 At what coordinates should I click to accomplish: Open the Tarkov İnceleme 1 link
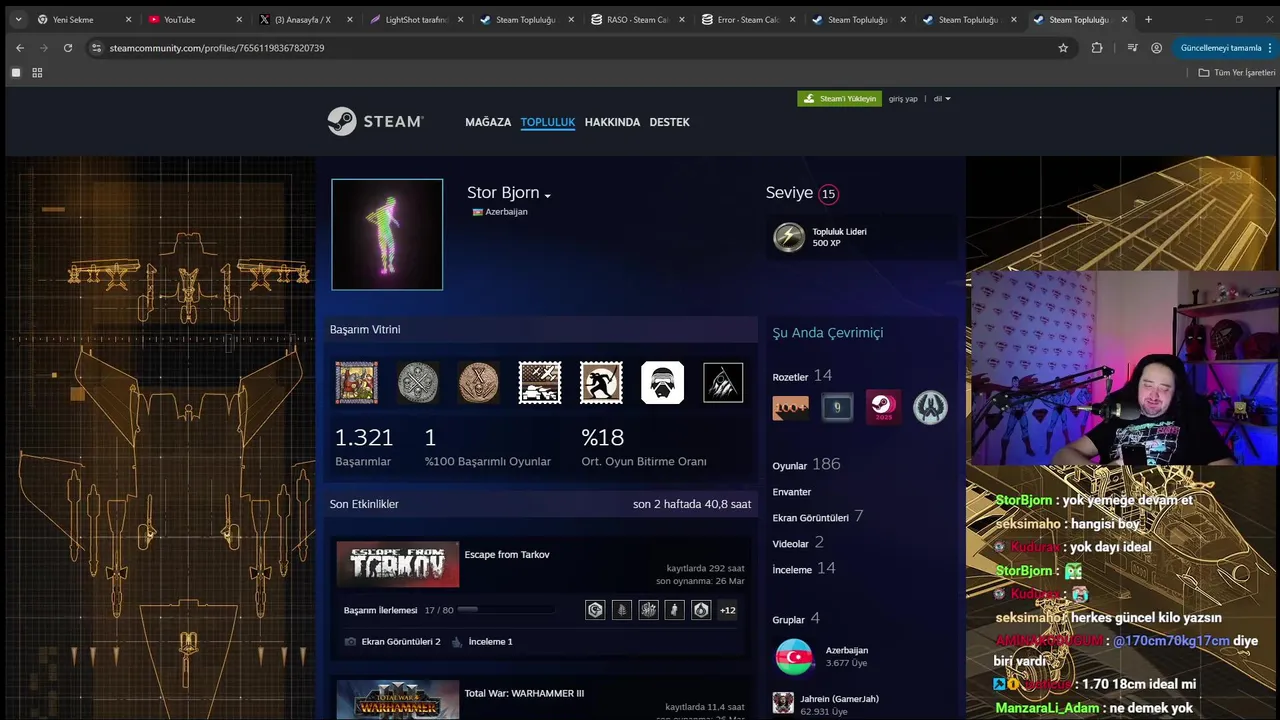(x=482, y=642)
